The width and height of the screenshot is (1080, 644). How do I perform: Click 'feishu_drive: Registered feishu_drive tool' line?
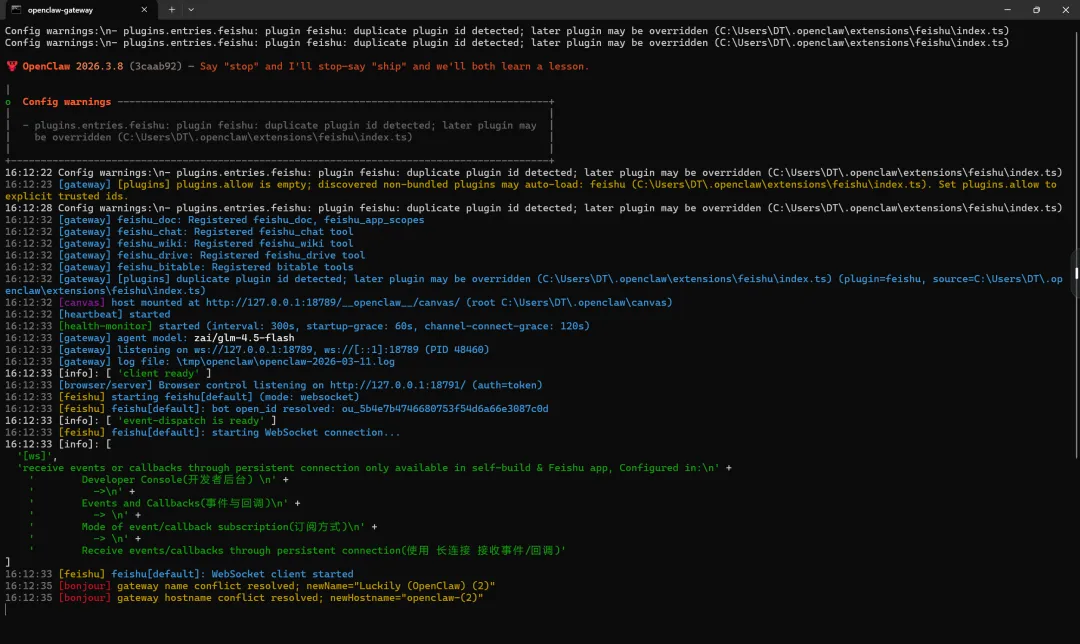[x=185, y=255]
